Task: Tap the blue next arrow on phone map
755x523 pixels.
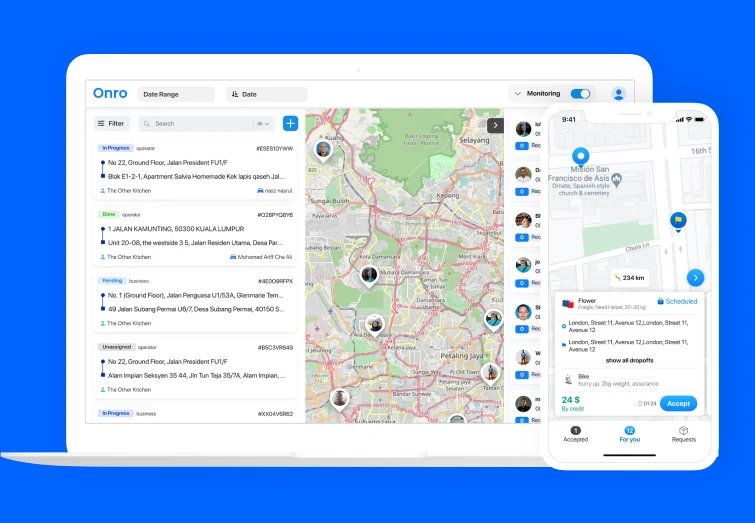Action: pos(695,278)
